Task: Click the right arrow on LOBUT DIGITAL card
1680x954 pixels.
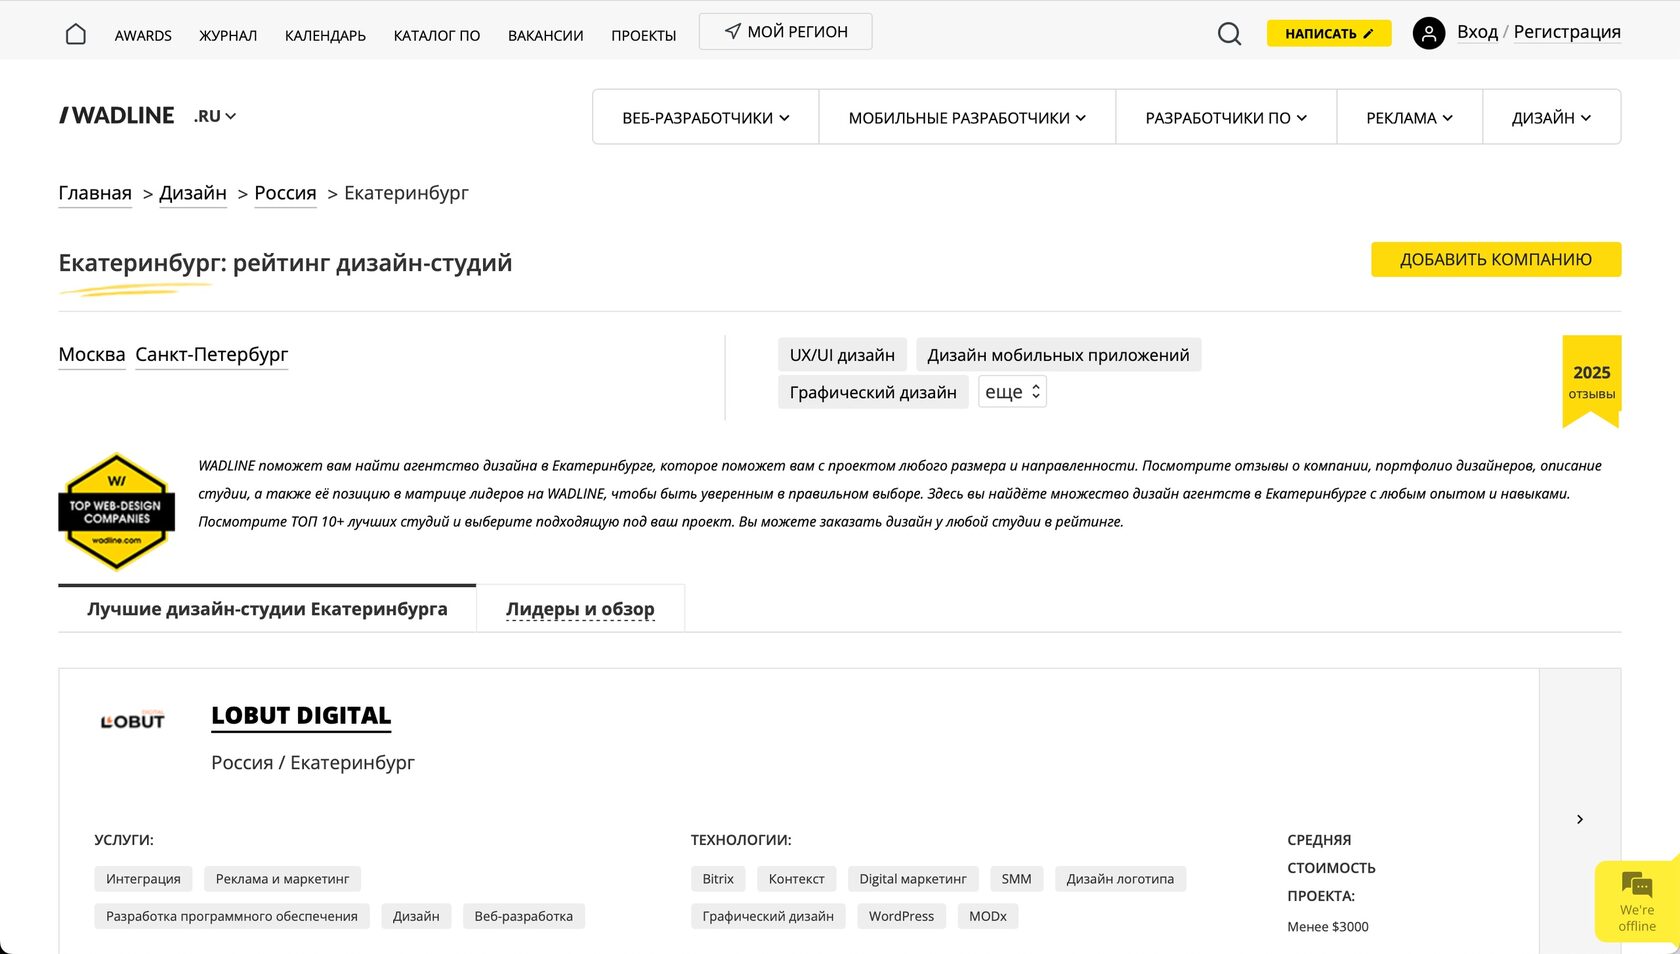Action: click(1580, 819)
